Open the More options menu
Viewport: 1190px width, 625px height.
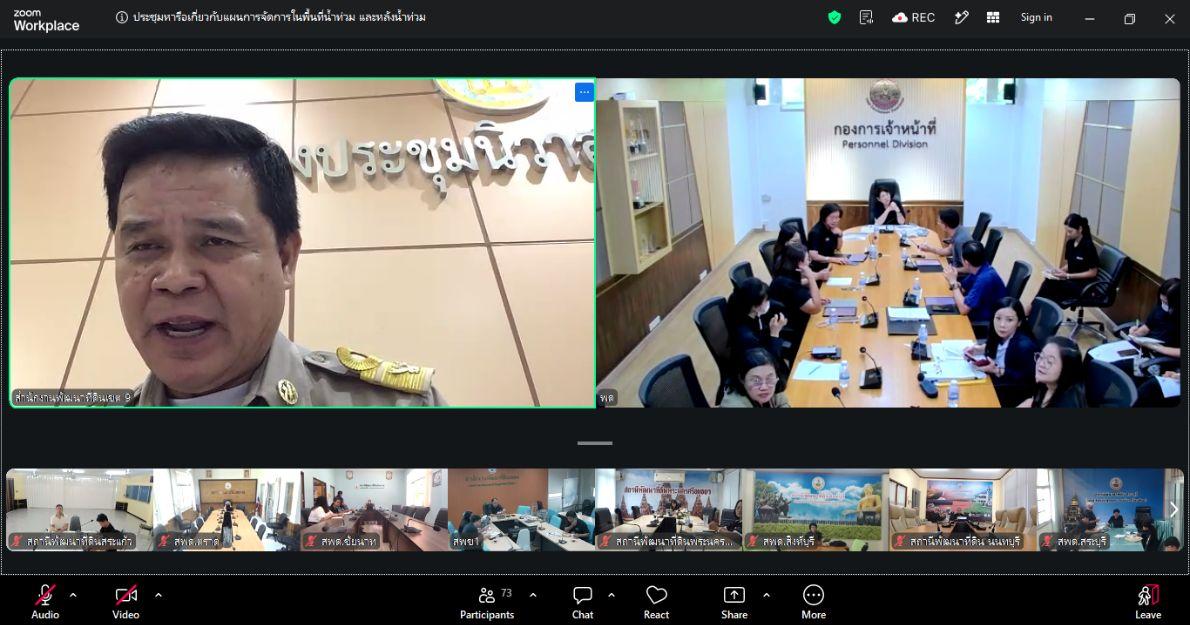[x=814, y=603]
